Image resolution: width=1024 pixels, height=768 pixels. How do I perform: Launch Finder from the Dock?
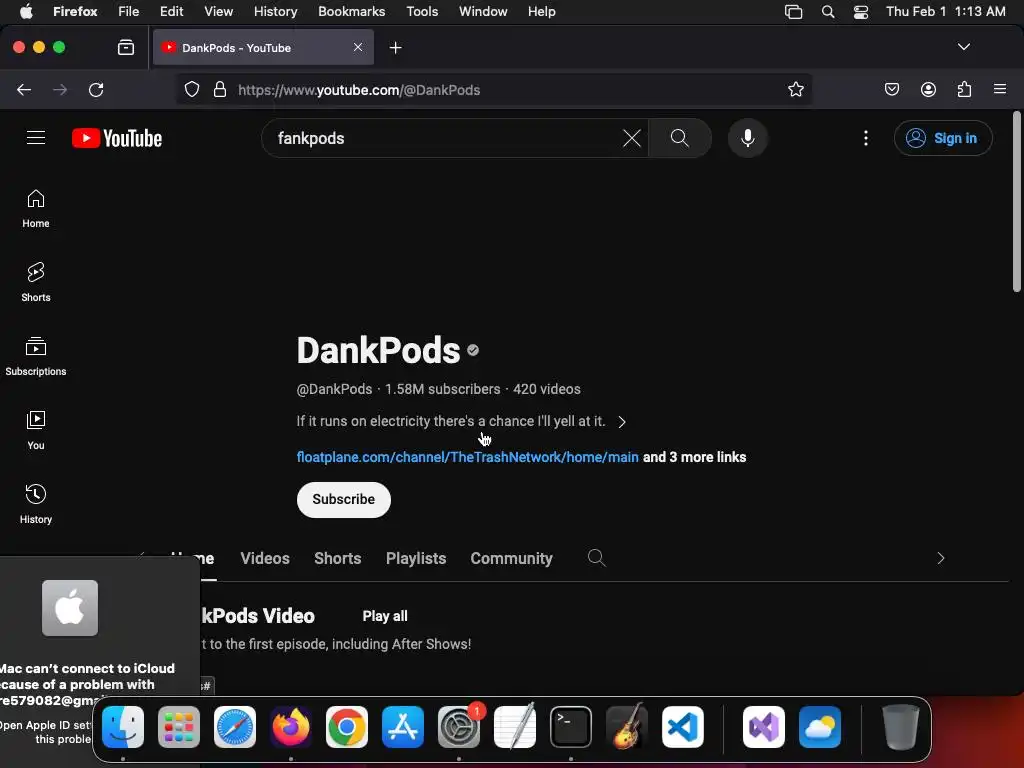click(x=123, y=727)
